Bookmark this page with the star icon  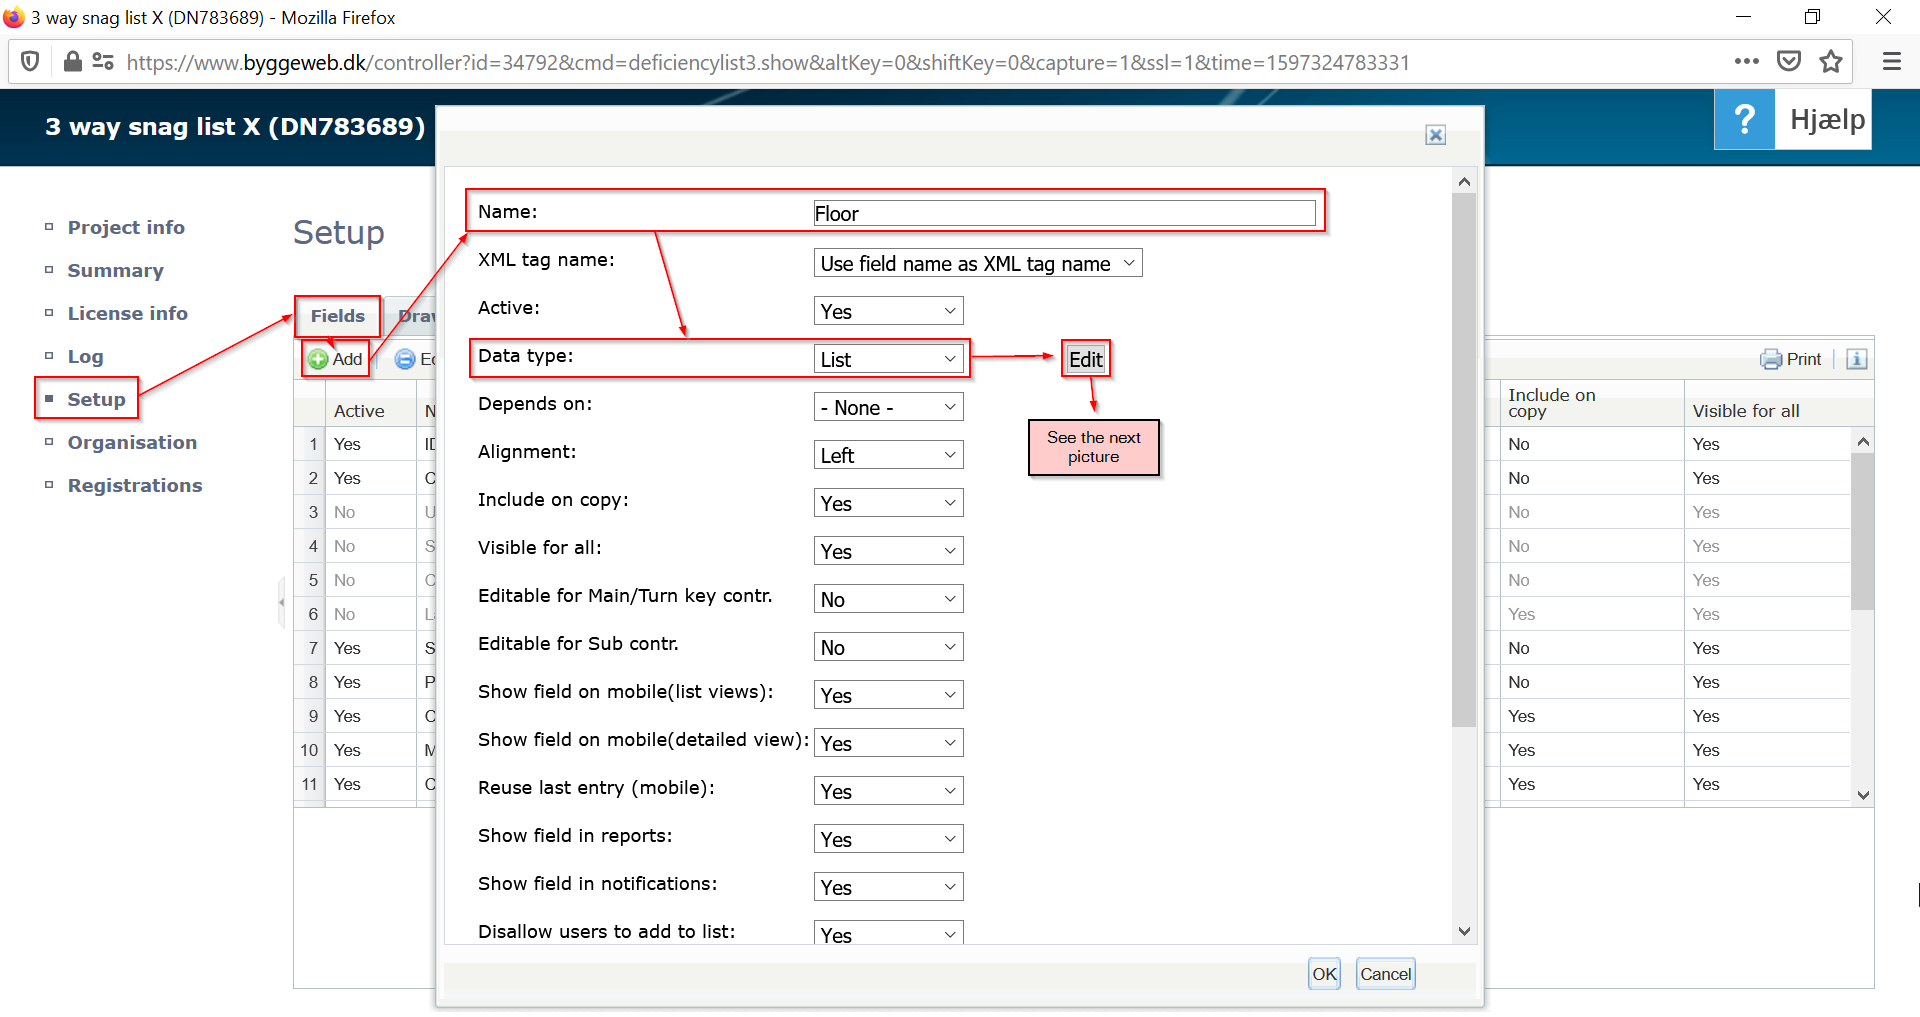tap(1831, 62)
